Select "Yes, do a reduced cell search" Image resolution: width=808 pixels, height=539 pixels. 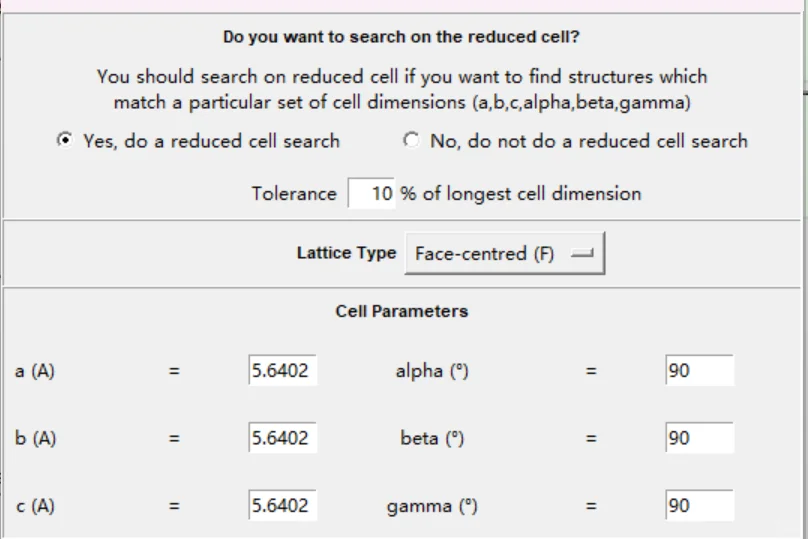click(x=64, y=141)
